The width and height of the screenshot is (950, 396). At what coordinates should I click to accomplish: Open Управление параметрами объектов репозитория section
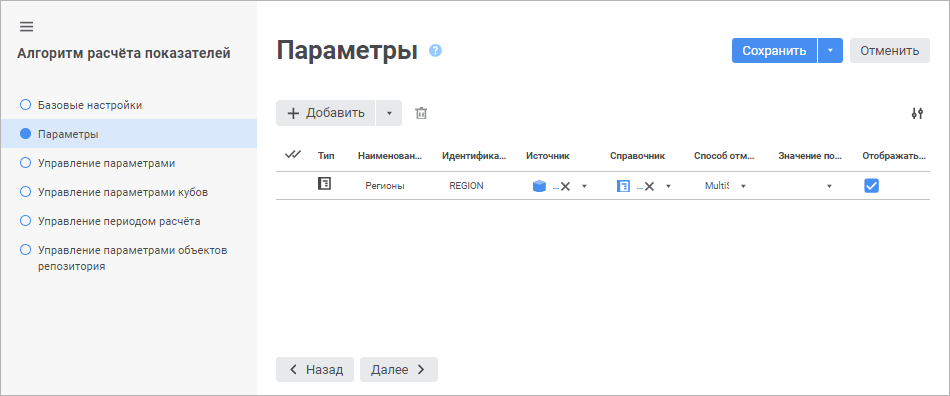click(124, 258)
